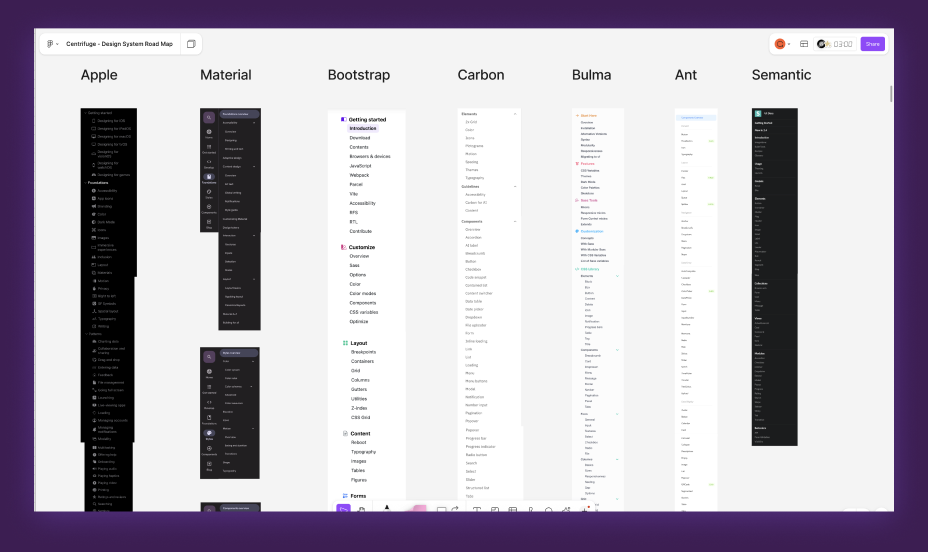This screenshot has height=552, width=928.
Task: Open the orange user avatar dropdown
Action: click(x=782, y=44)
